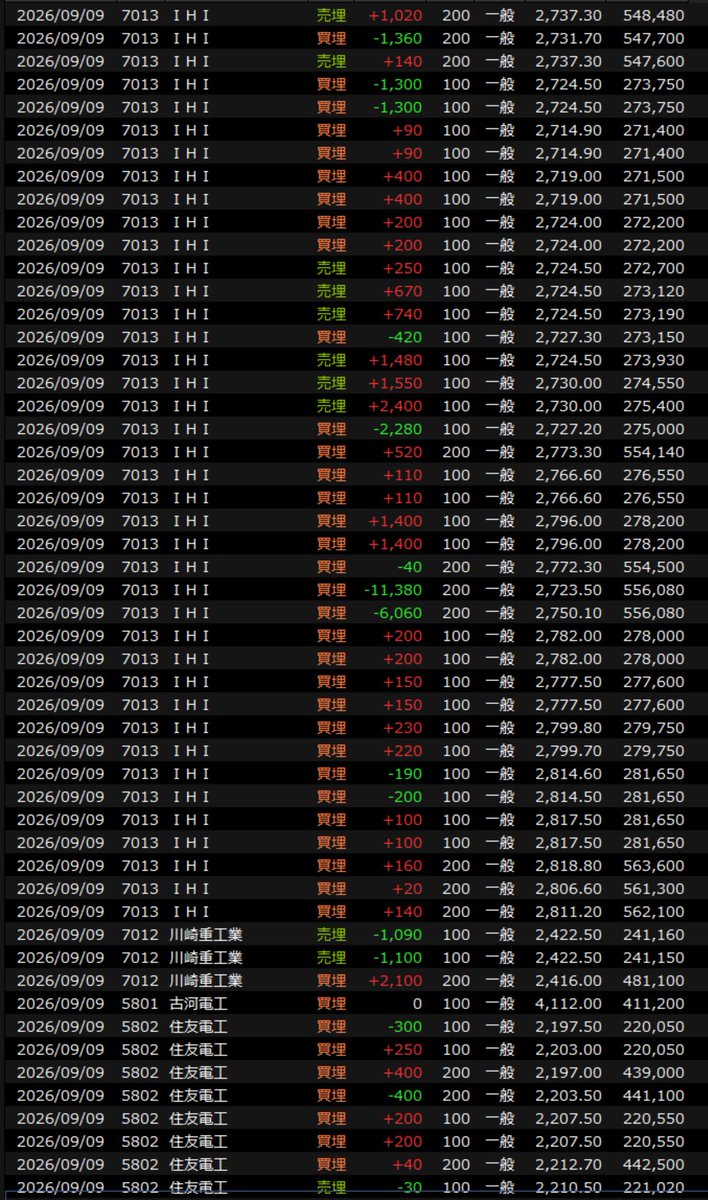The width and height of the screenshot is (708, 1200).
Task: Click the Kawasaki loss value -1,090
Action: pos(396,935)
